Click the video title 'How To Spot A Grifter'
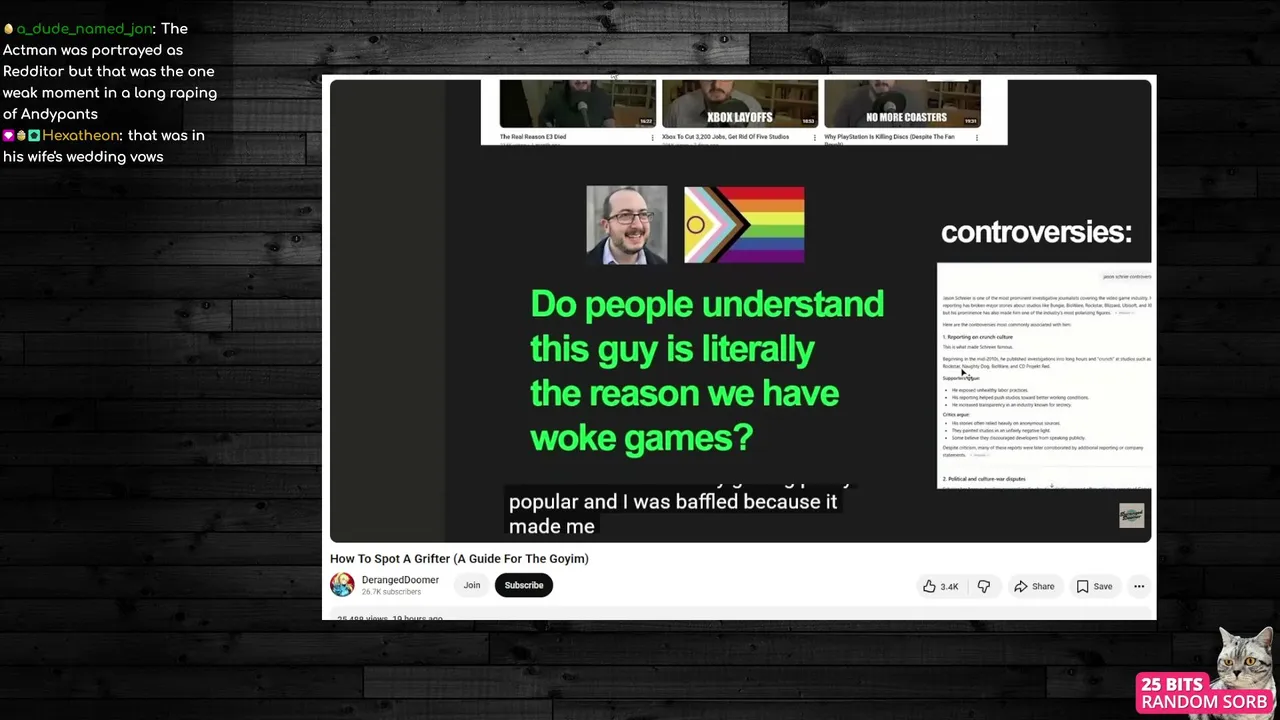This screenshot has width=1280, height=720. (459, 559)
